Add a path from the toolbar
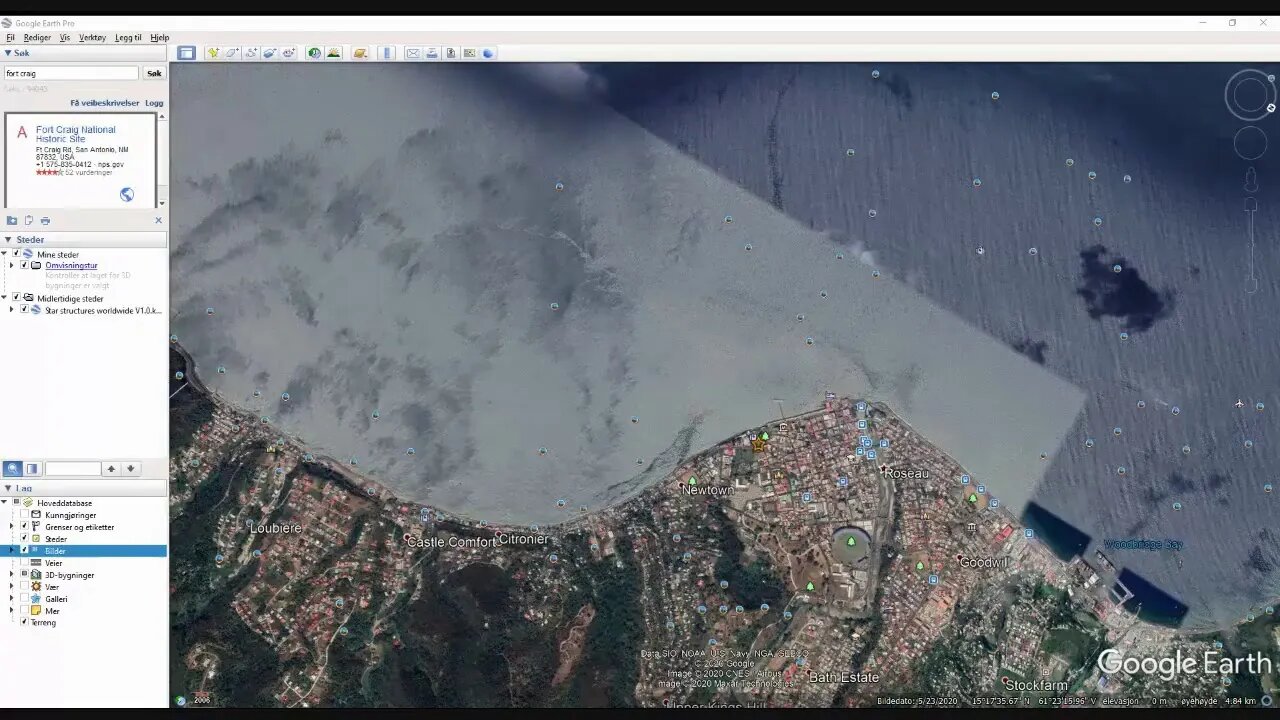Viewport: 1280px width, 720px height. (x=251, y=53)
